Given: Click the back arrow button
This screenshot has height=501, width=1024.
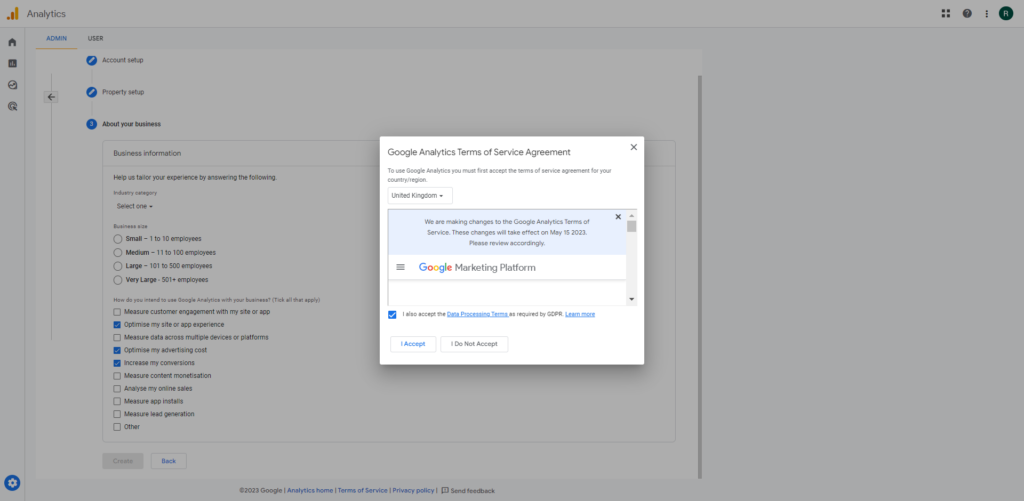Looking at the screenshot, I should click(x=52, y=97).
